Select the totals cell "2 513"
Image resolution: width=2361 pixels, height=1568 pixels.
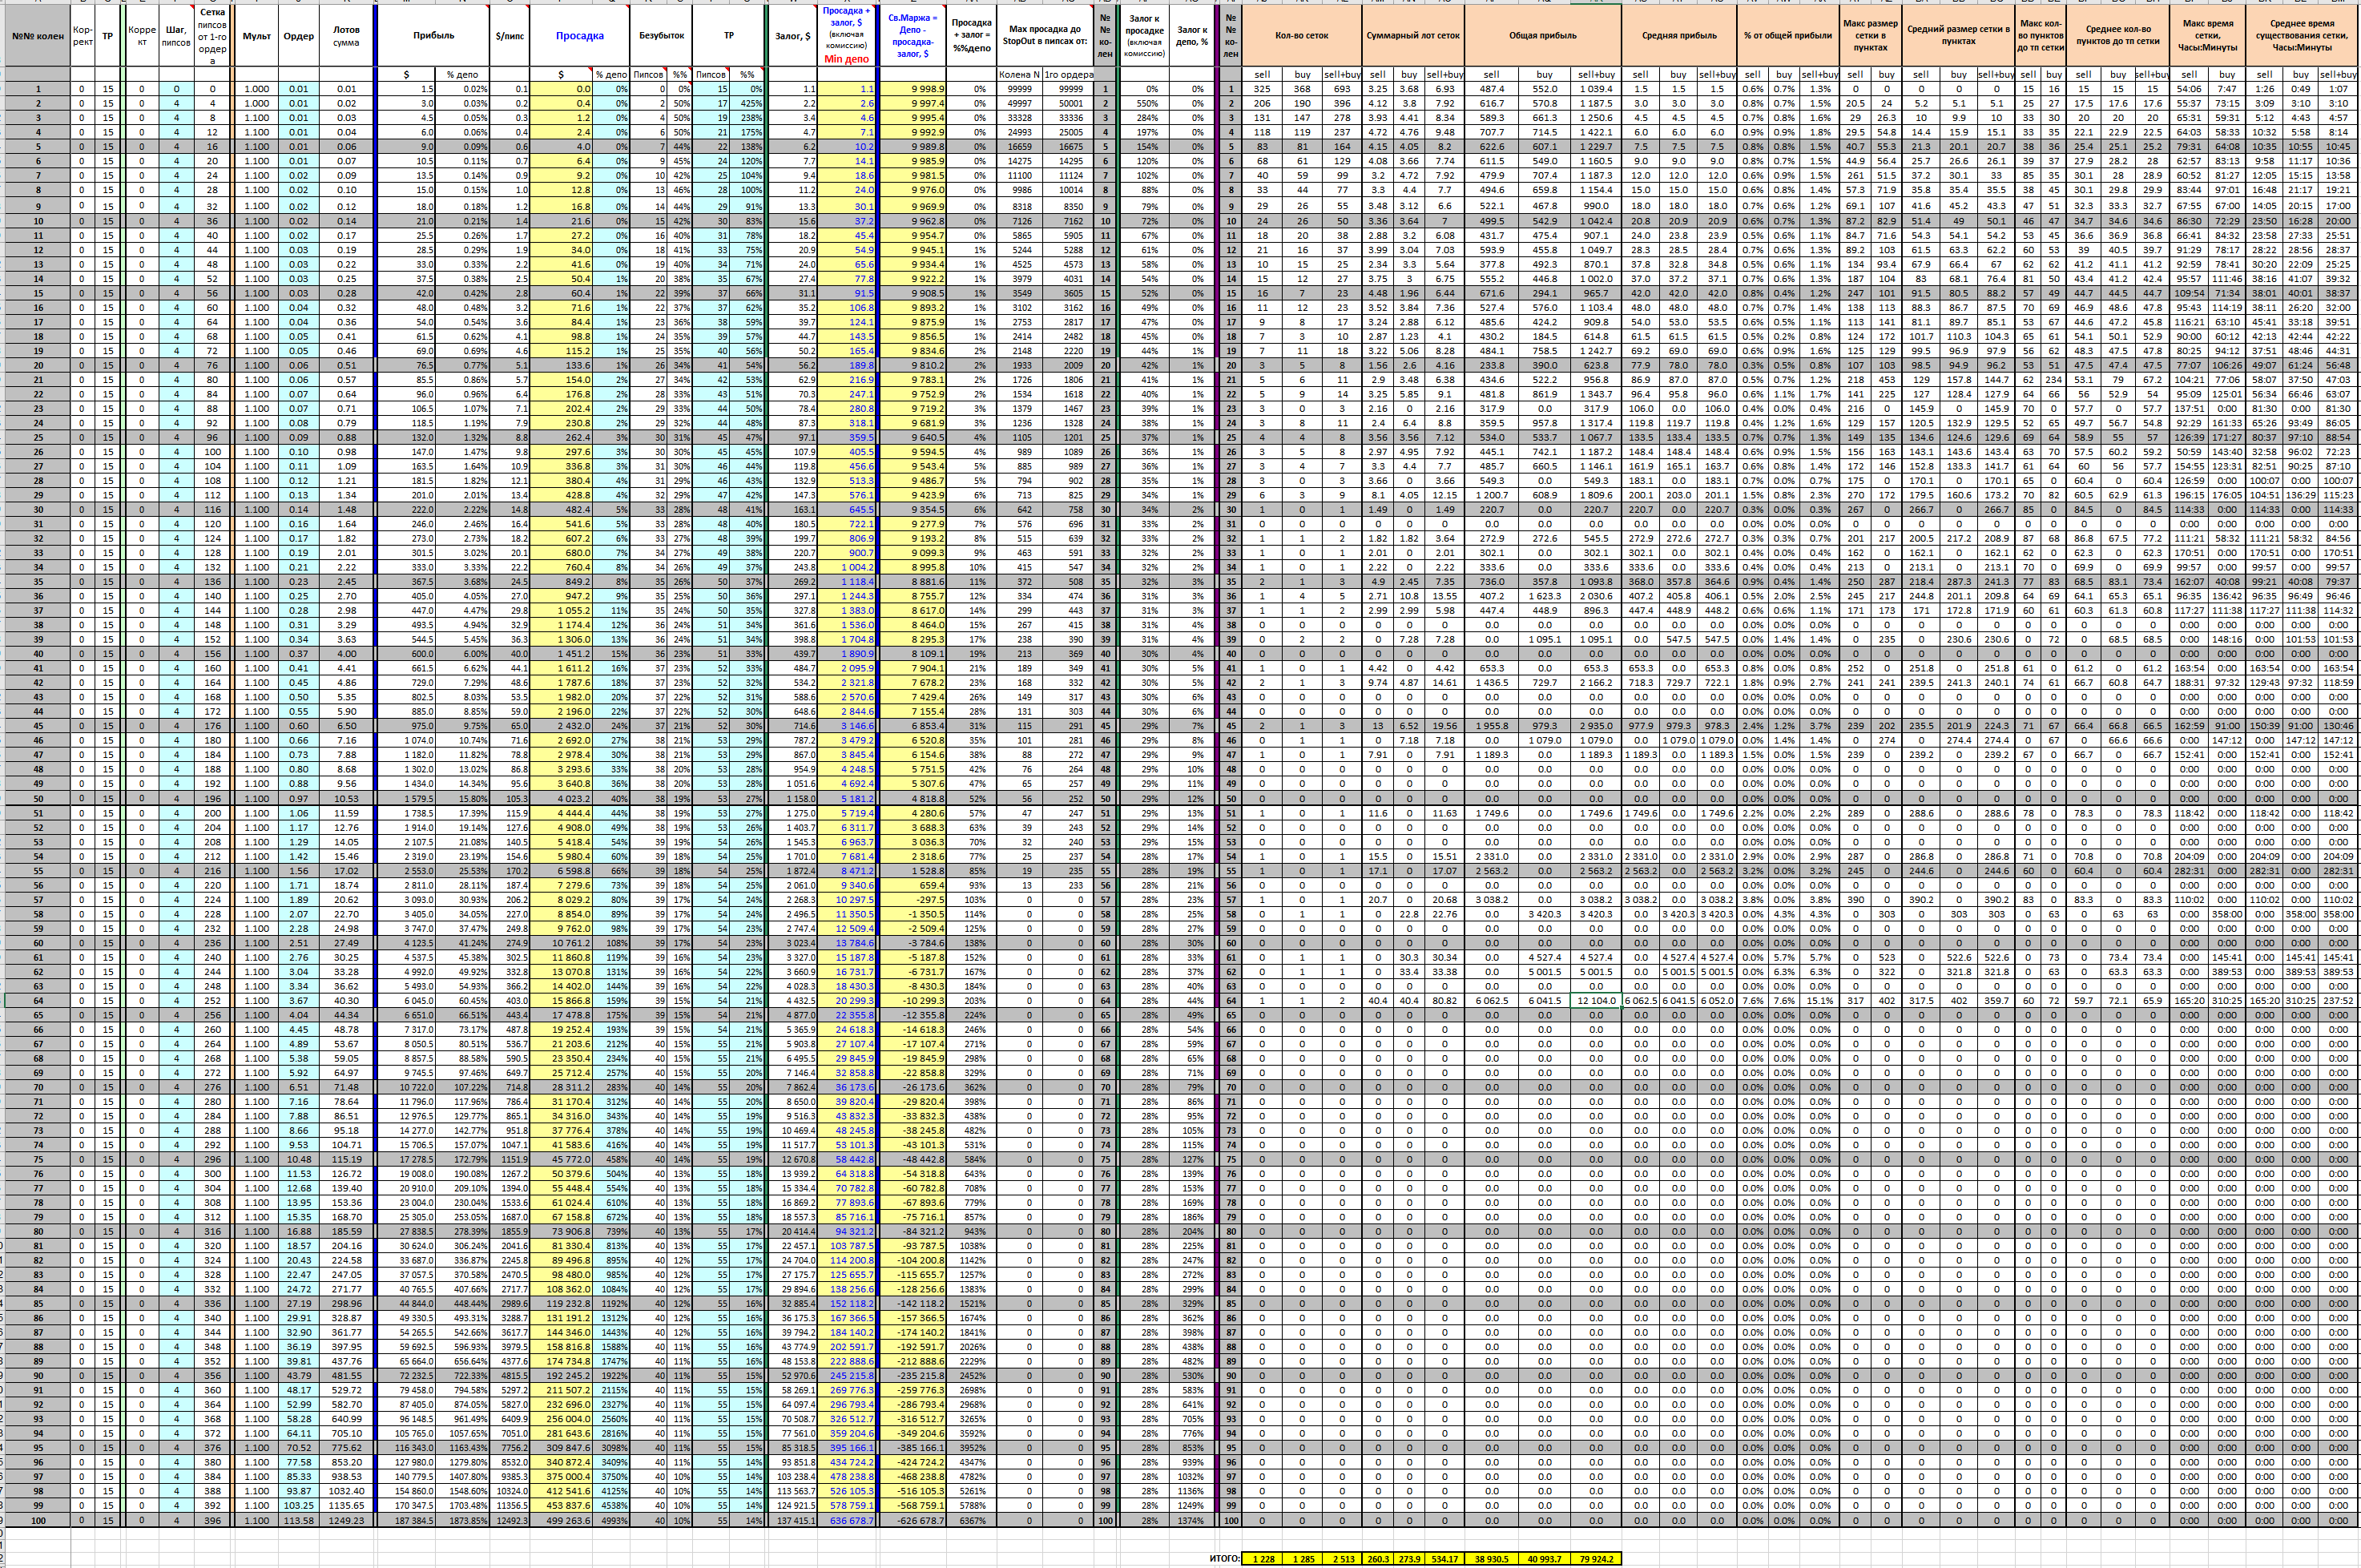[x=1342, y=1558]
